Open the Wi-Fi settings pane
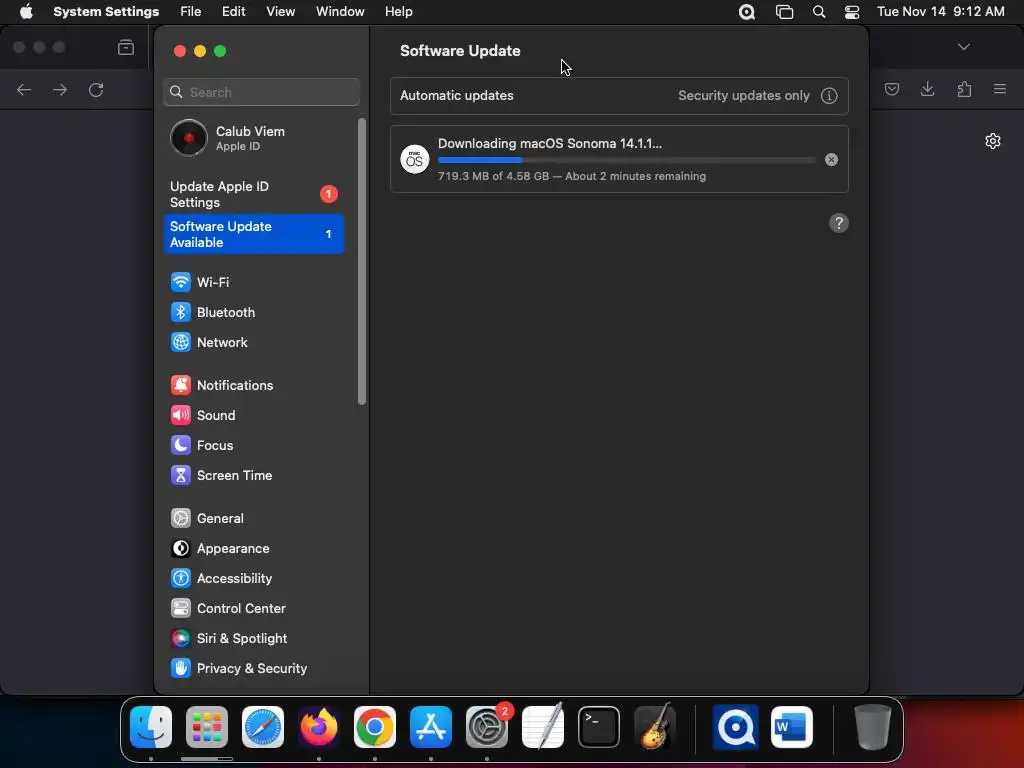The image size is (1024, 768). 253,282
